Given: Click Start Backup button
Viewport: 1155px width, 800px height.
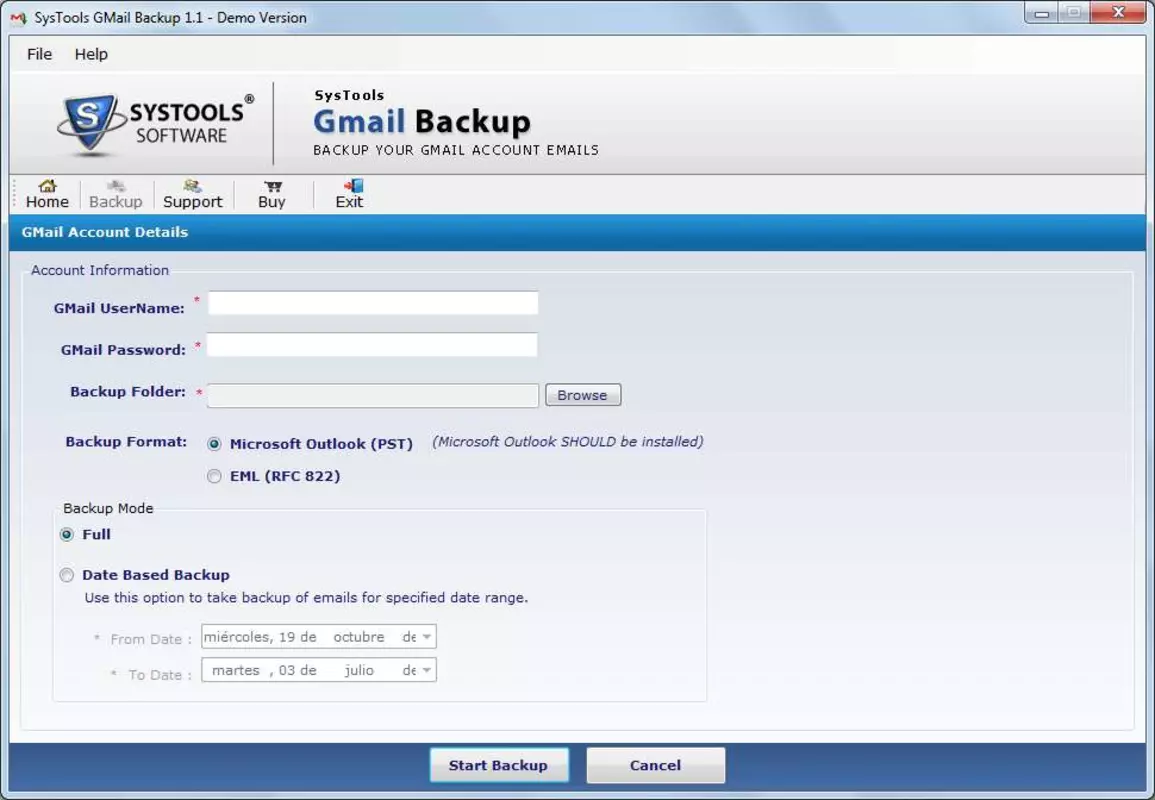Looking at the screenshot, I should pyautogui.click(x=499, y=765).
